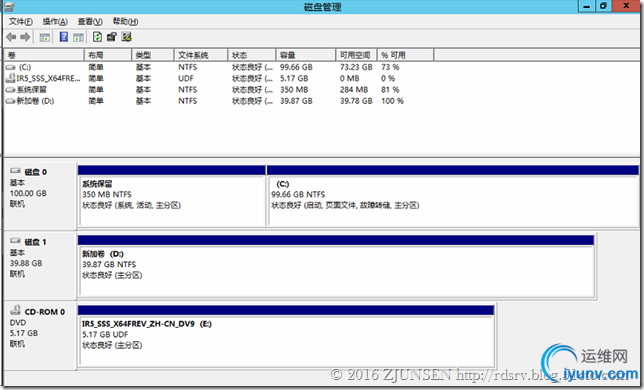Viewport: 644px width, 390px height.
Task: Click the Back arrow toolbar icon
Action: (x=11, y=37)
